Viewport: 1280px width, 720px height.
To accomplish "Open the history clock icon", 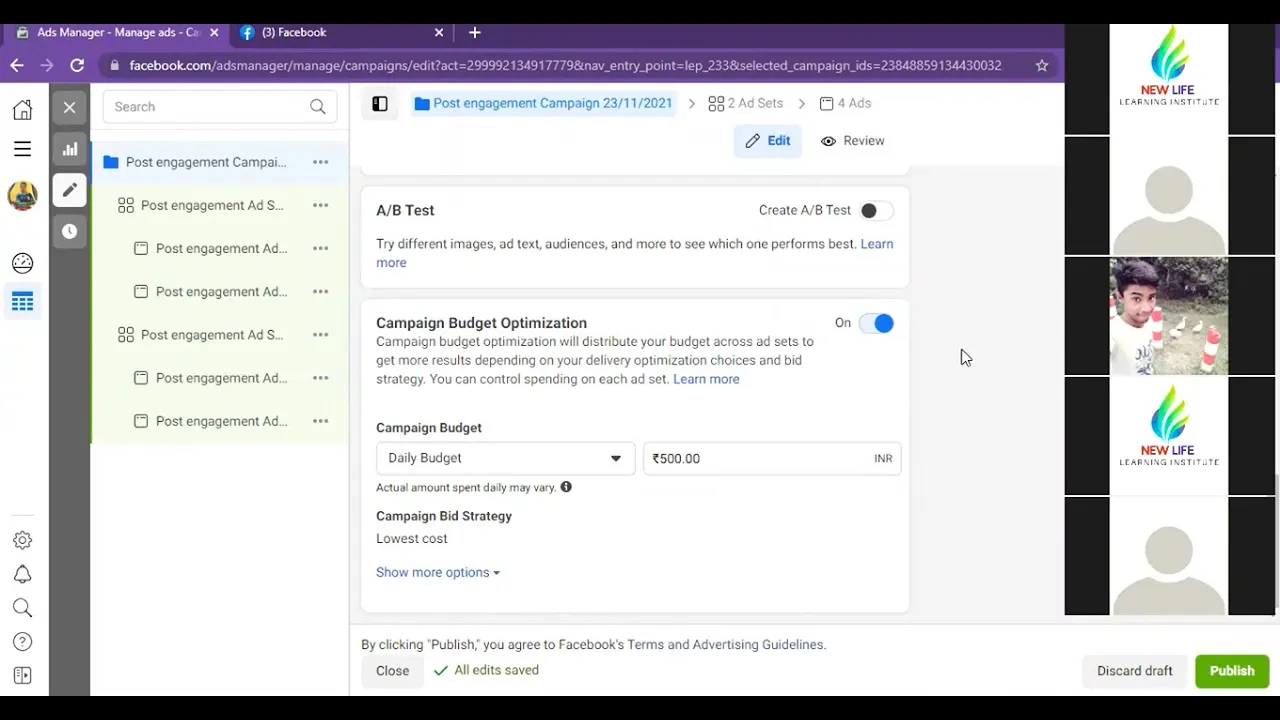I will coord(69,231).
